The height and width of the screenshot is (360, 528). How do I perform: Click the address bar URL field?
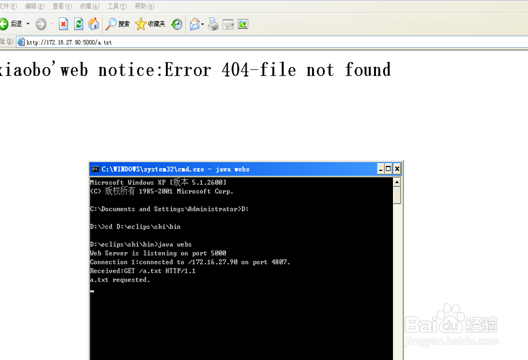point(272,42)
